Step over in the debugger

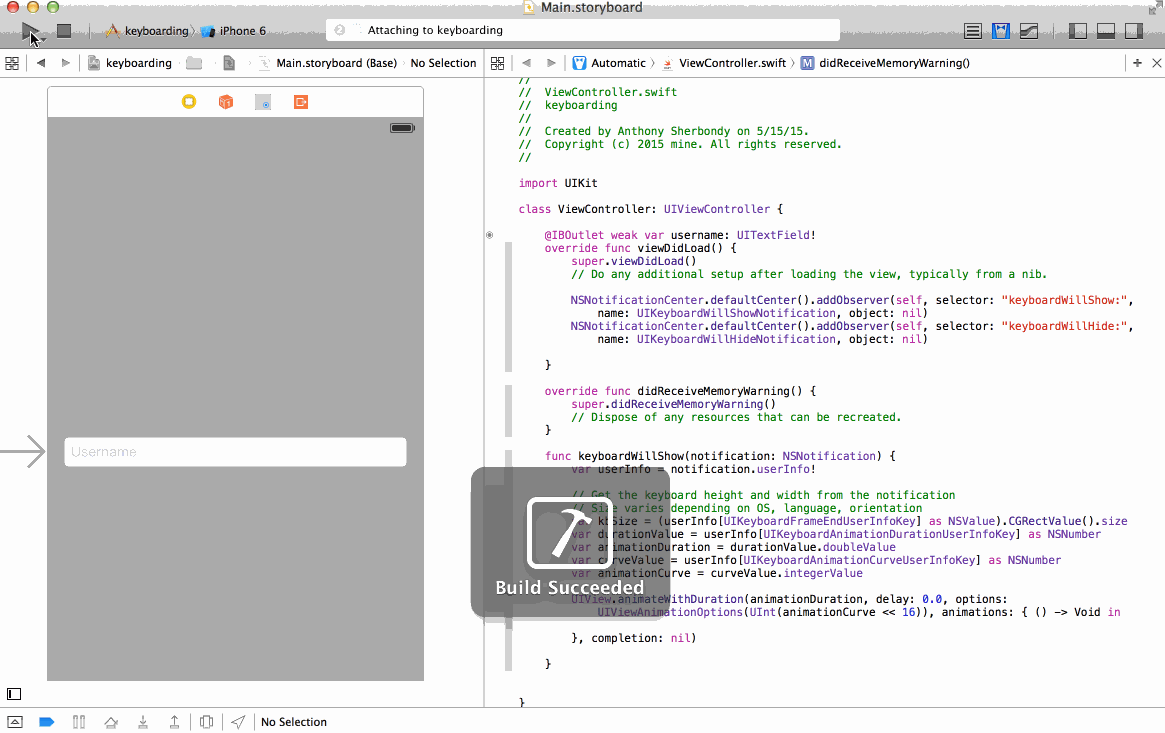point(111,722)
